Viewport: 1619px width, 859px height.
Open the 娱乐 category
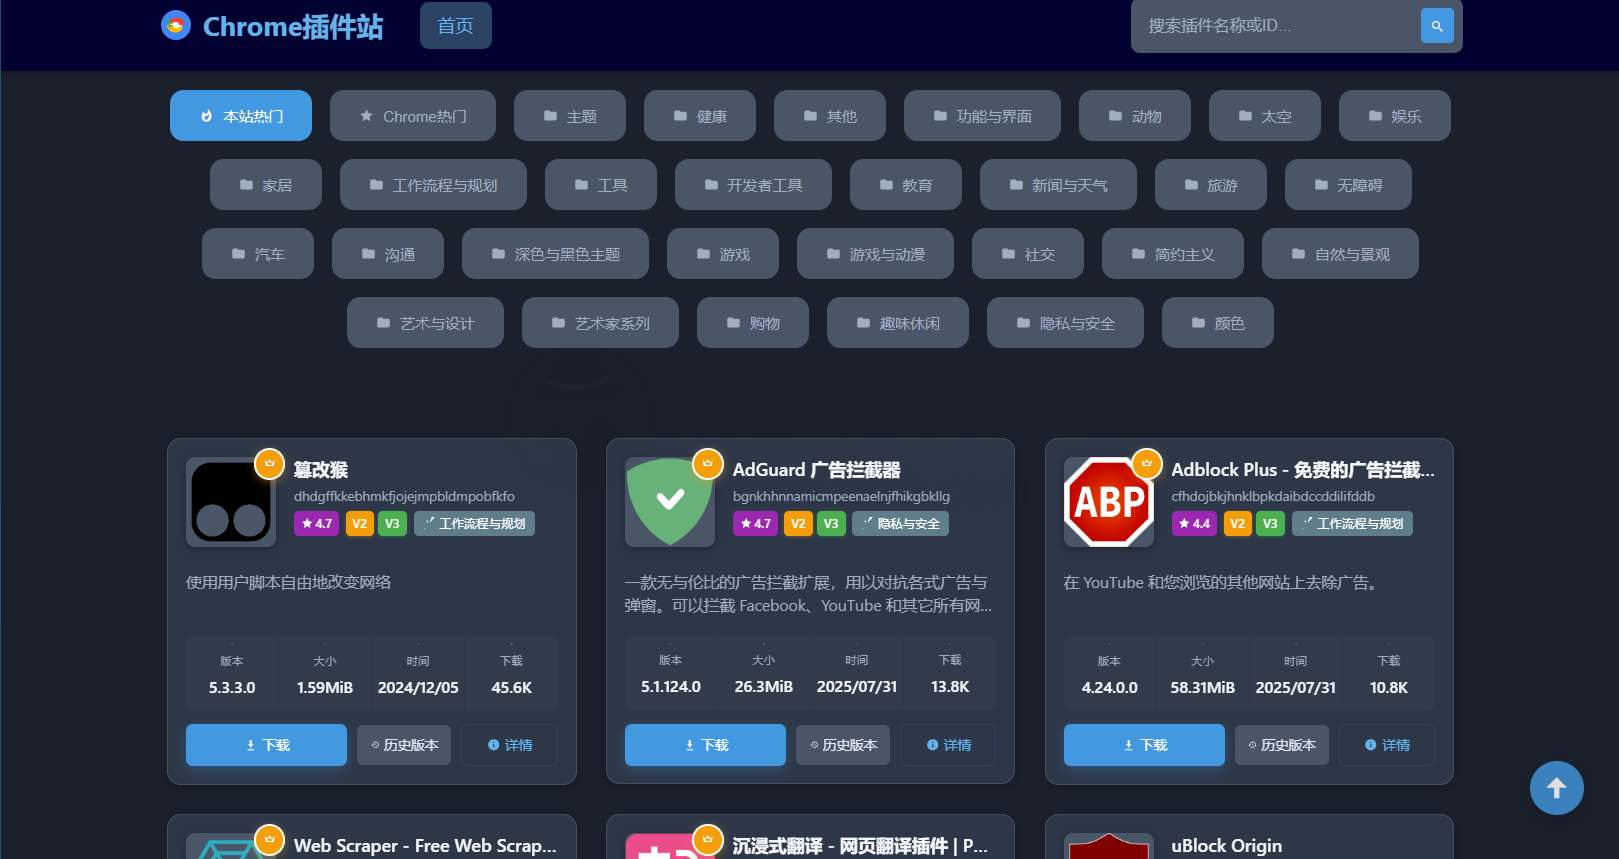tap(1395, 116)
